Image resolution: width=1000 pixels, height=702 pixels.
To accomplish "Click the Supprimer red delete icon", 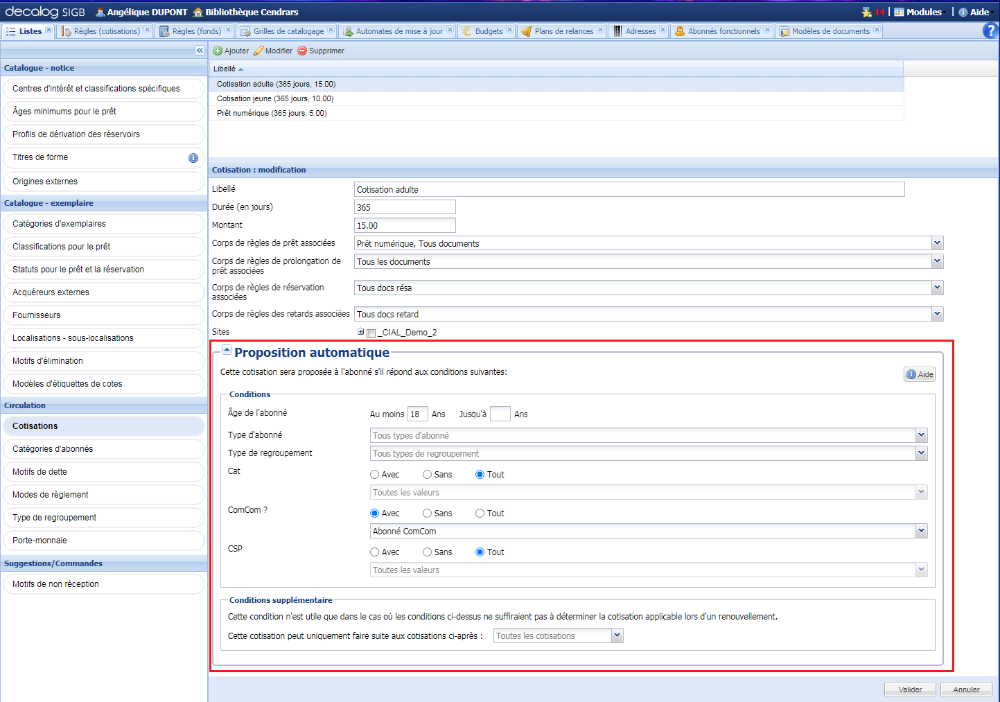I will [x=302, y=50].
